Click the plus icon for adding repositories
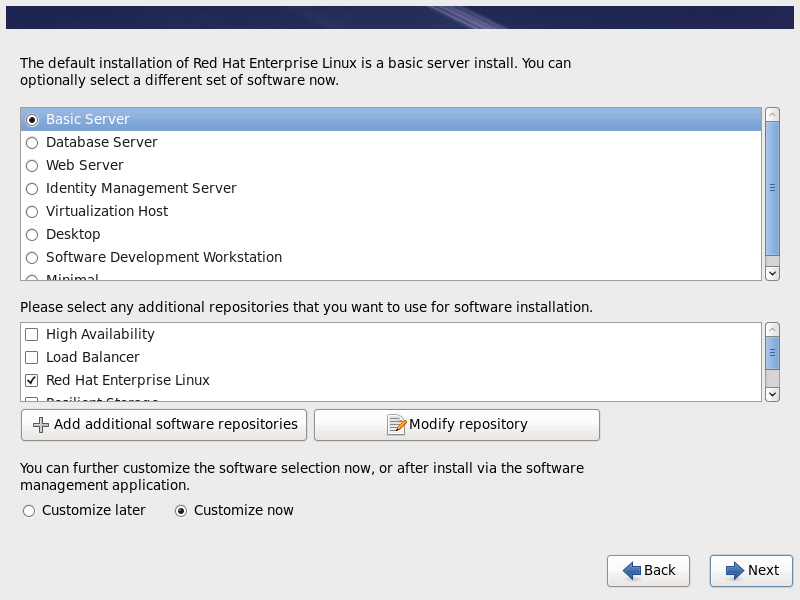800x600 pixels. pyautogui.click(x=41, y=425)
